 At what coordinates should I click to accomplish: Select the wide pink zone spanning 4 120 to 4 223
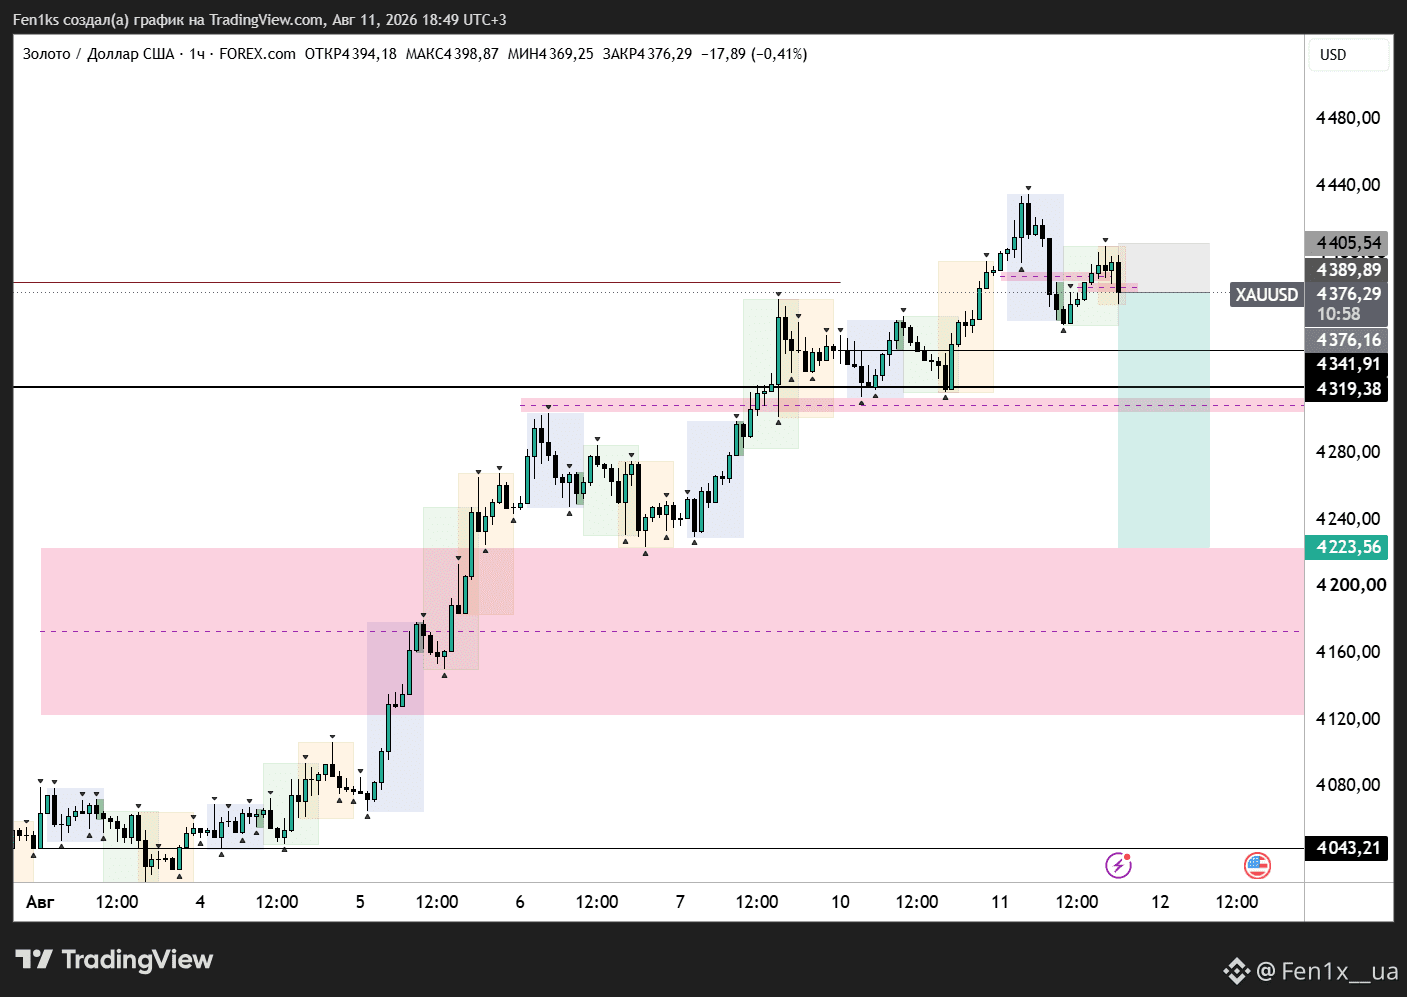(672, 631)
